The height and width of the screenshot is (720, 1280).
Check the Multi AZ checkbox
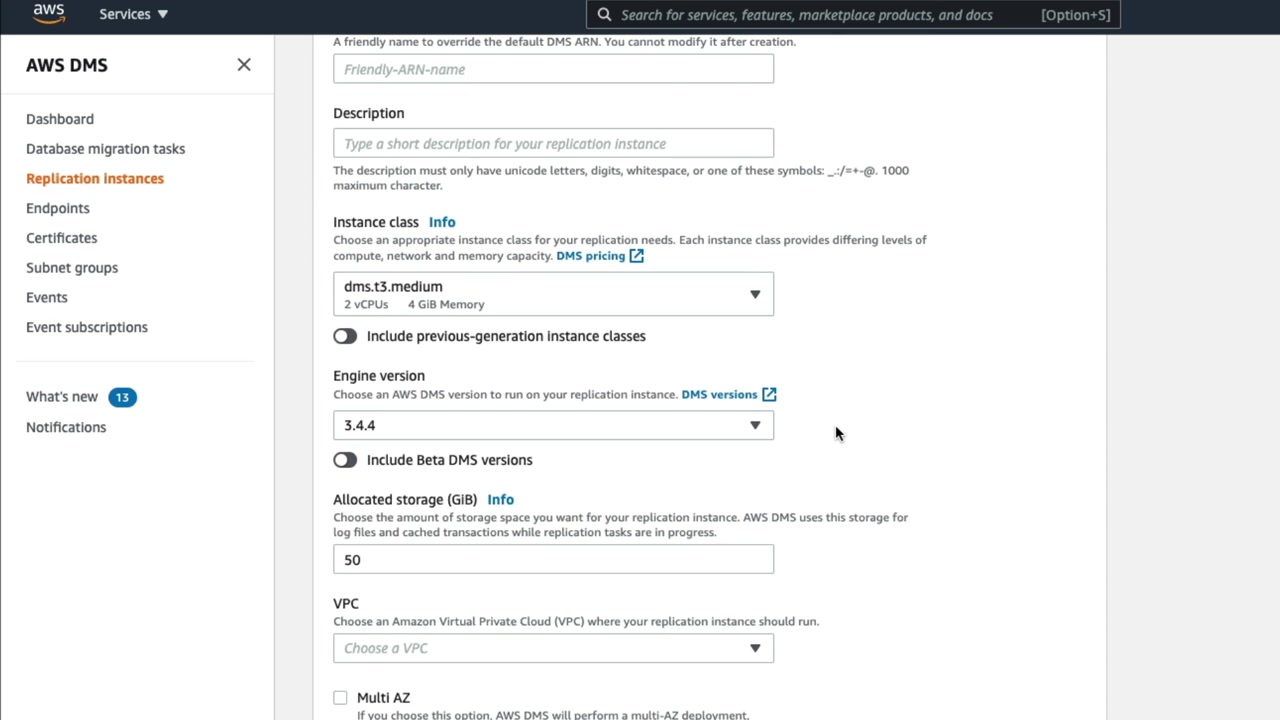(341, 698)
